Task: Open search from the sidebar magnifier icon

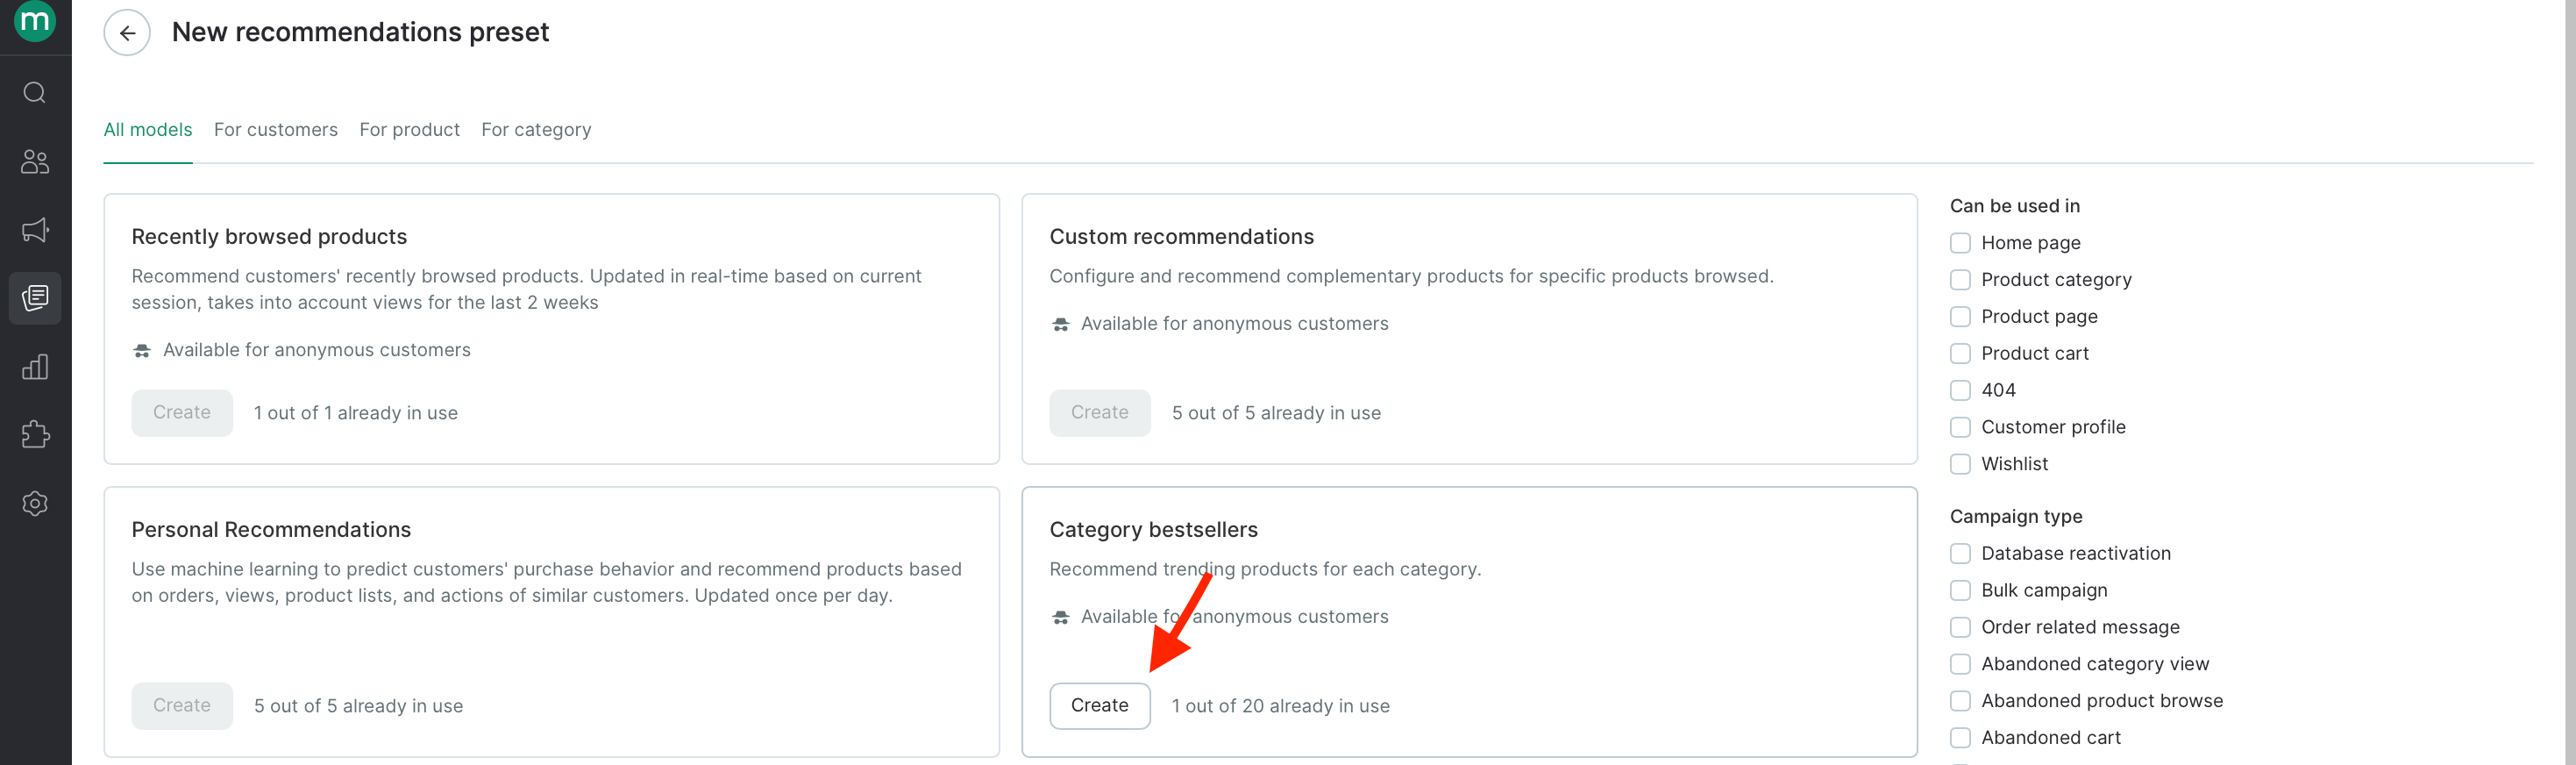Action: (35, 93)
